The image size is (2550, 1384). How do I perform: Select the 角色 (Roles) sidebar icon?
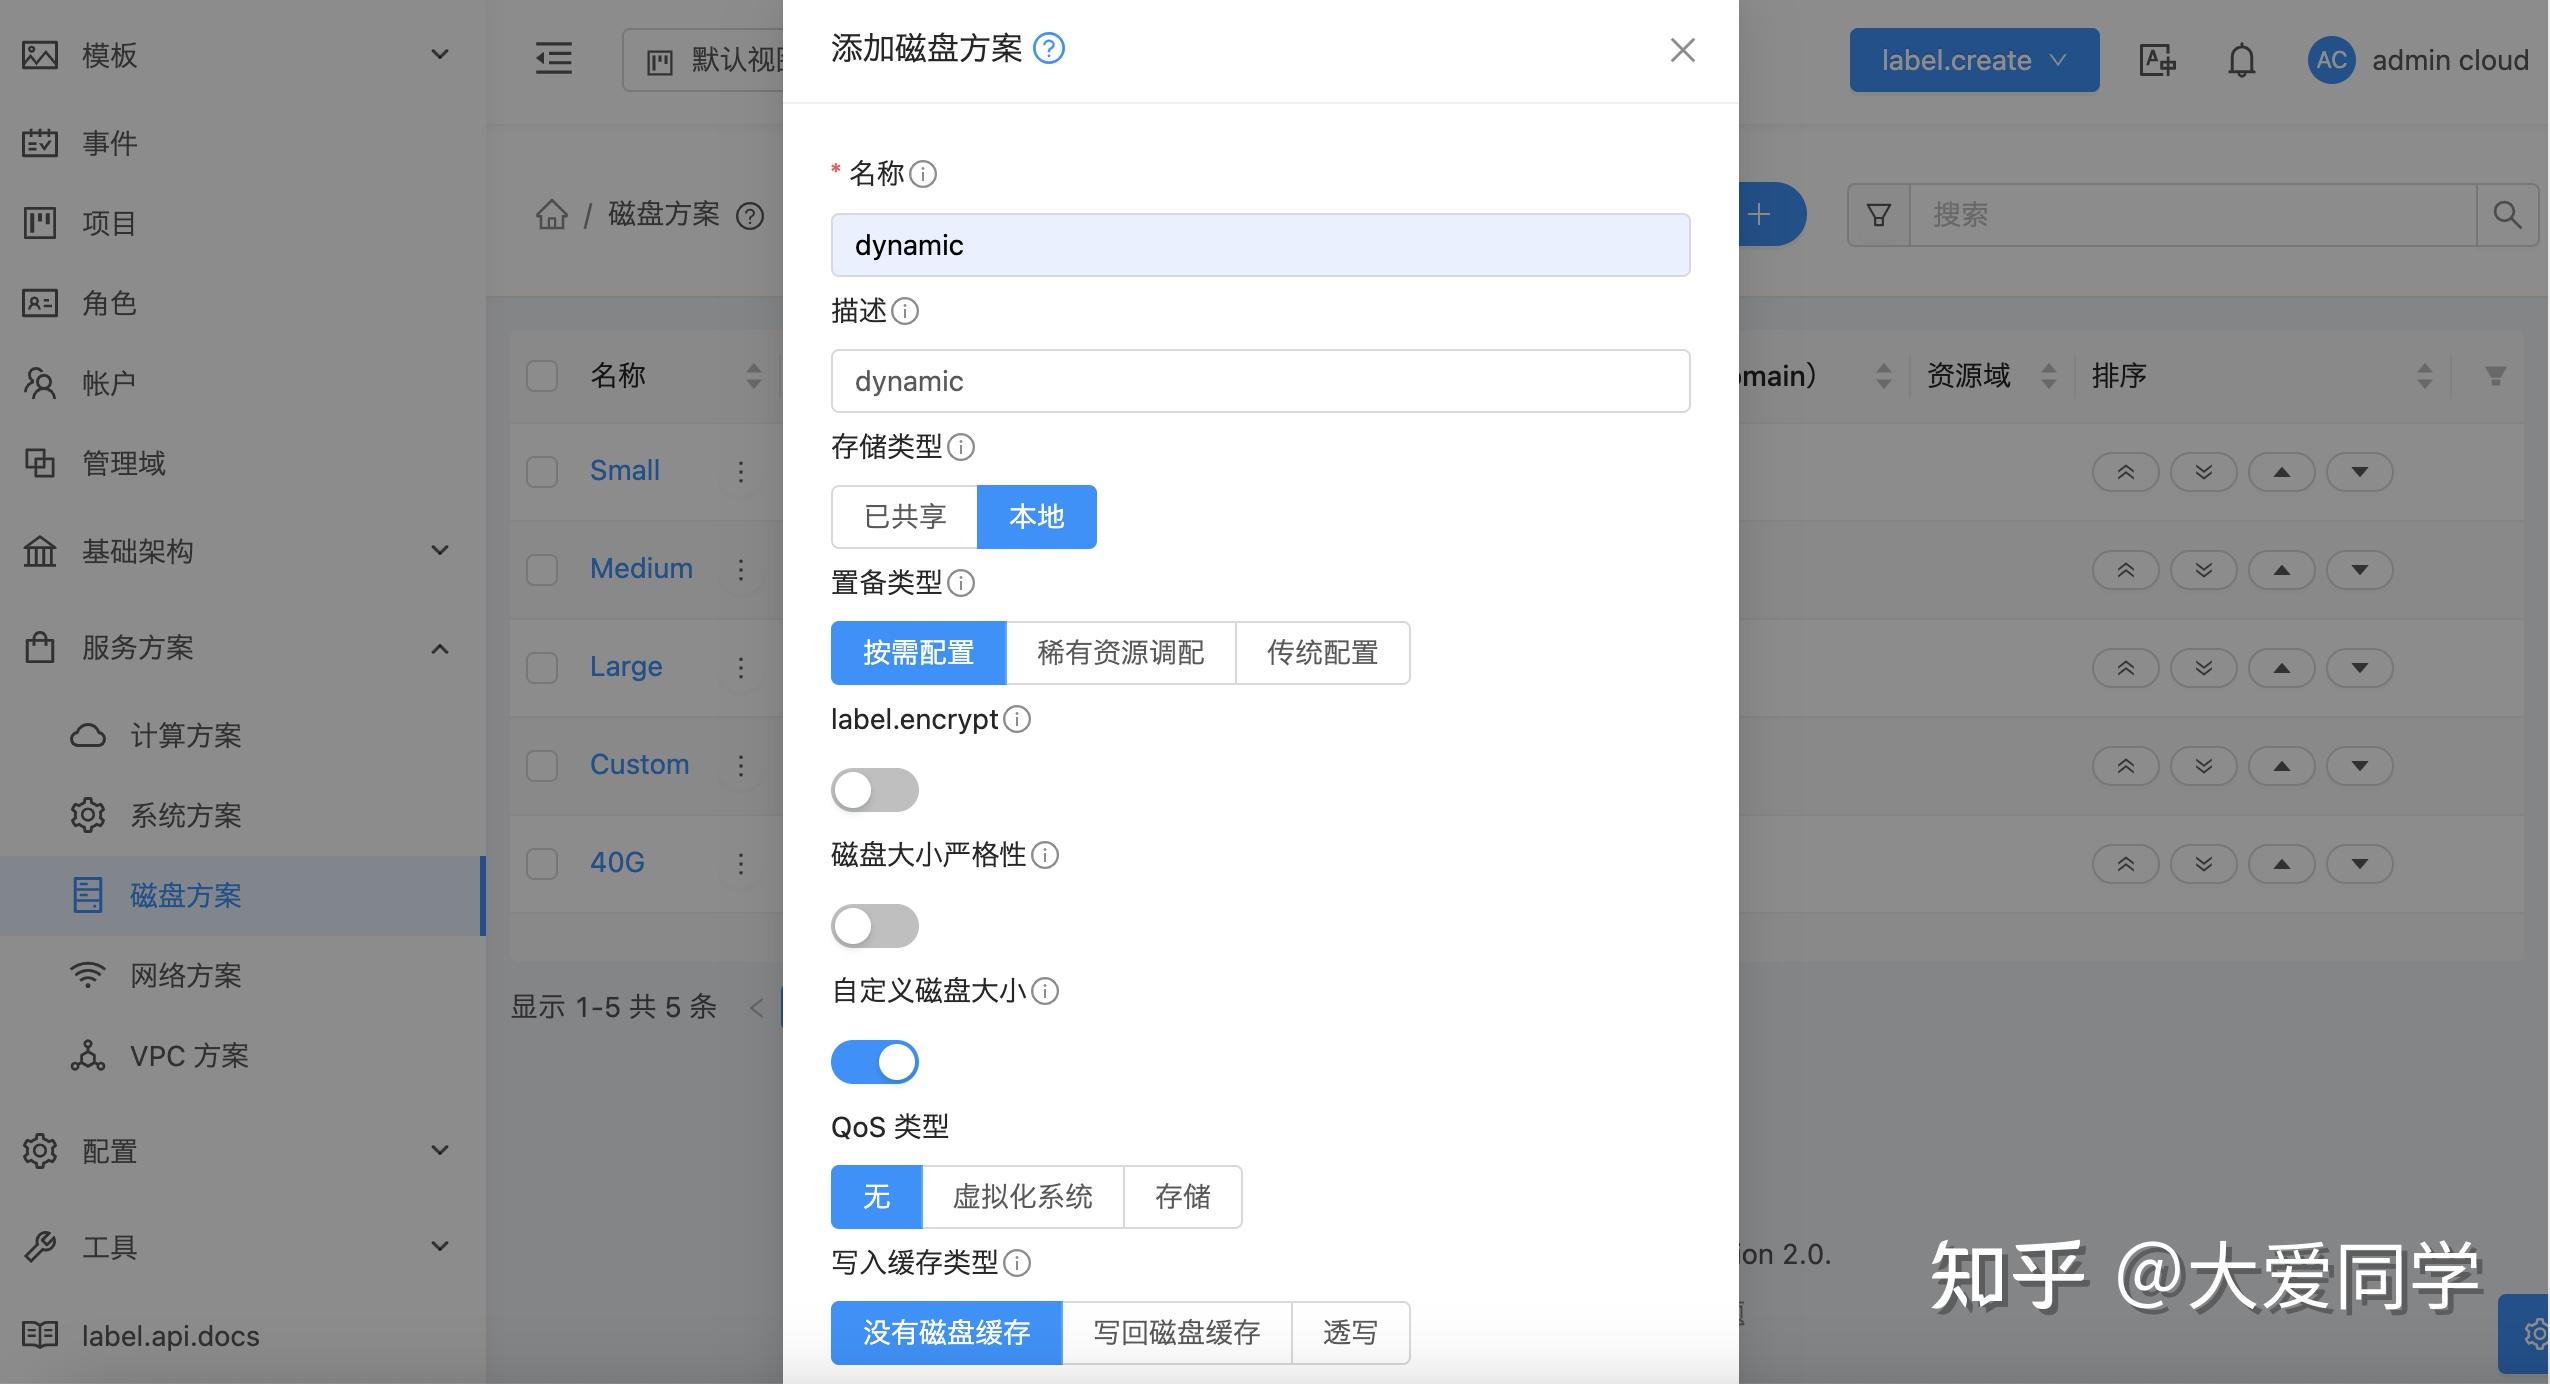click(x=40, y=303)
